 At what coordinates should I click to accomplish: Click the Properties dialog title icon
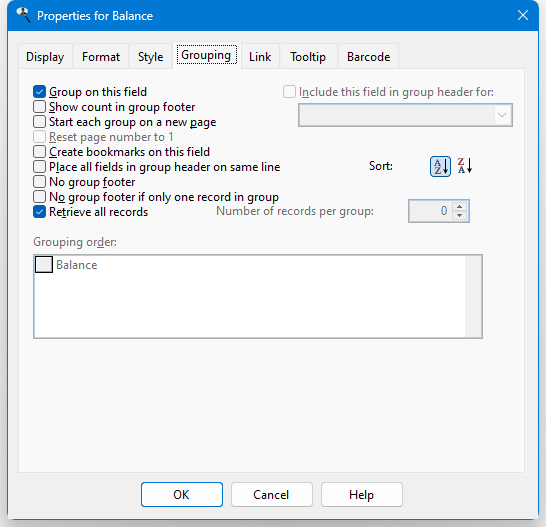23,15
